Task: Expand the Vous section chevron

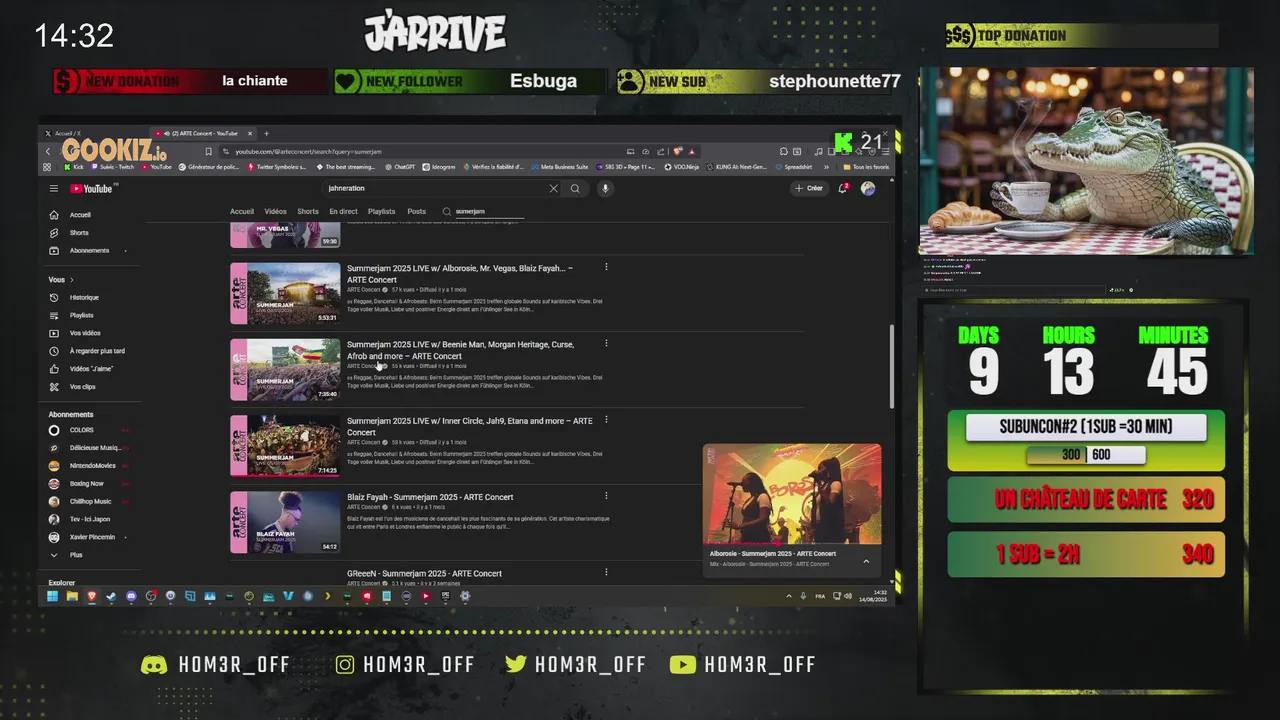Action: pos(72,280)
